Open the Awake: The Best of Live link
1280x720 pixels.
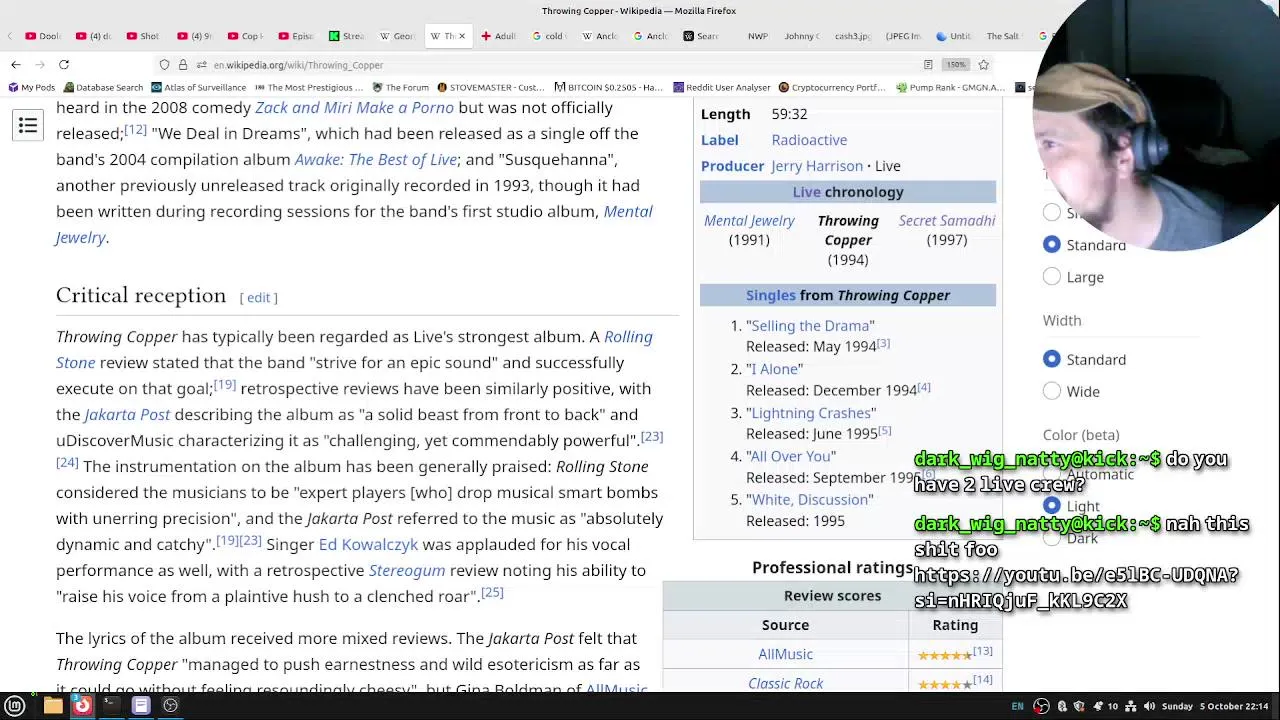pos(375,160)
